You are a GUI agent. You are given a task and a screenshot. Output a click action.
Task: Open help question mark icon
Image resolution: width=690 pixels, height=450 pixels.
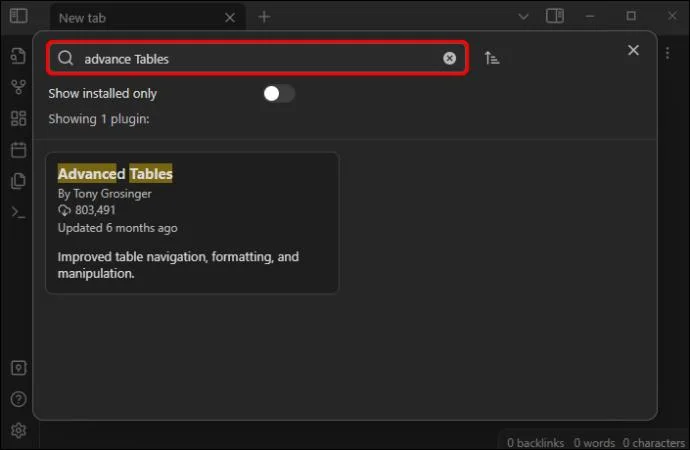[x=18, y=399]
